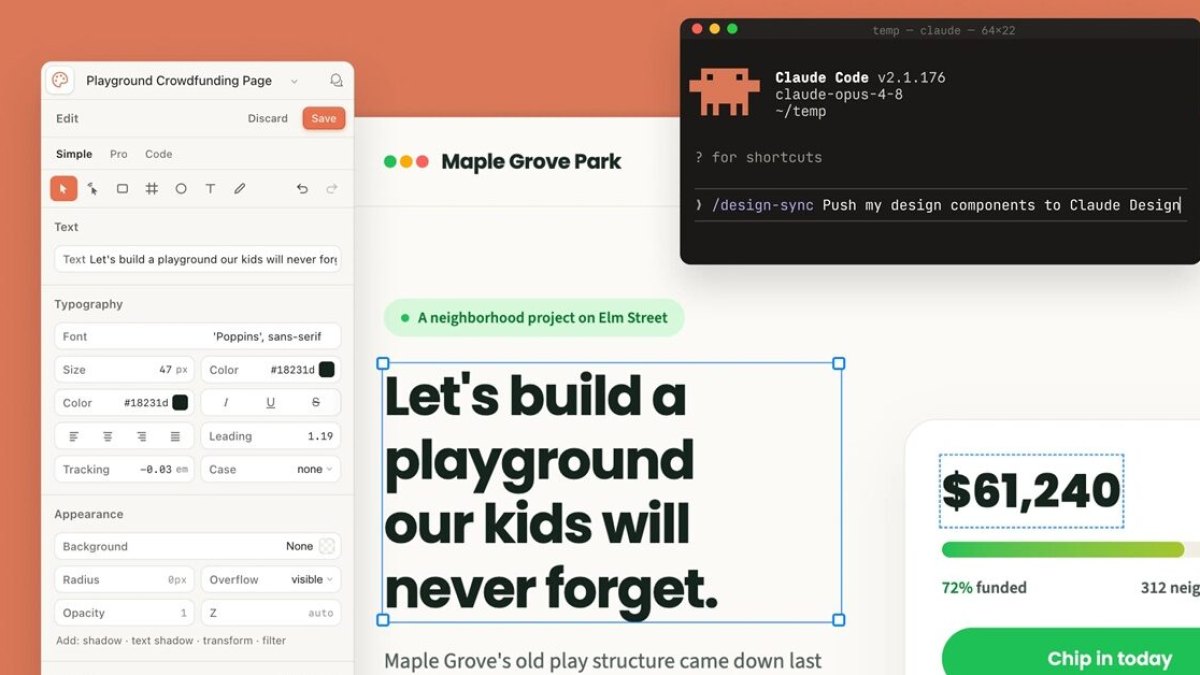Viewport: 1200px width, 675px height.
Task: Align text left in Typography
Action: click(x=74, y=436)
